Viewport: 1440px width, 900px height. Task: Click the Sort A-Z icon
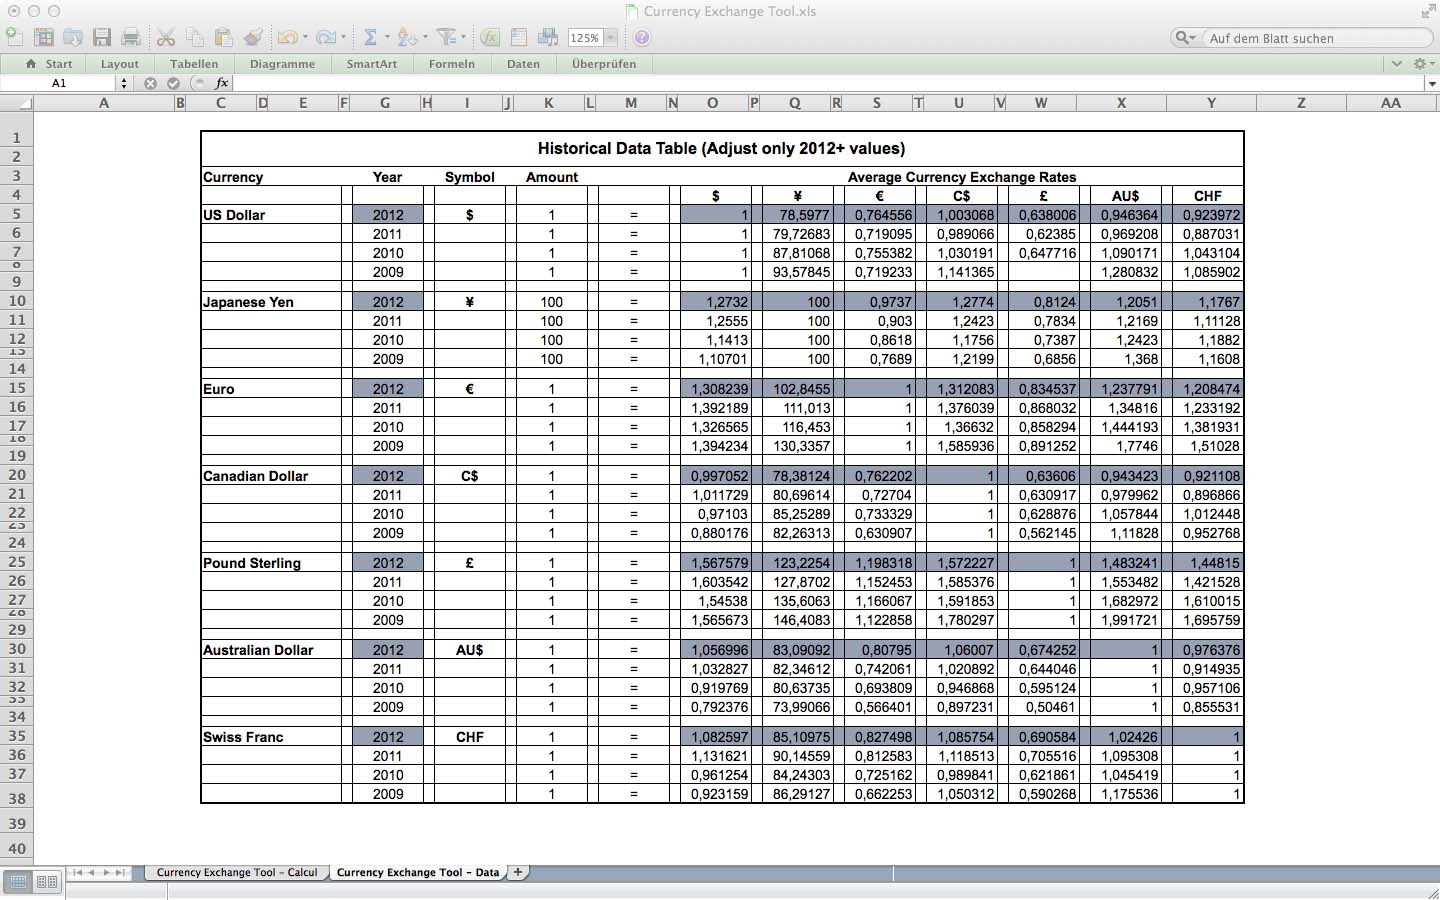[407, 37]
